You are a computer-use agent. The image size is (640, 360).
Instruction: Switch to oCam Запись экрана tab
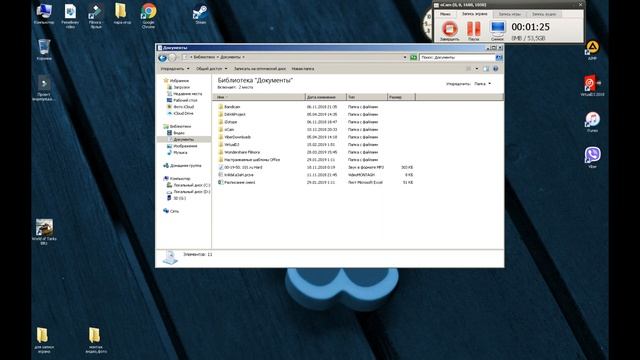pyautogui.click(x=474, y=14)
